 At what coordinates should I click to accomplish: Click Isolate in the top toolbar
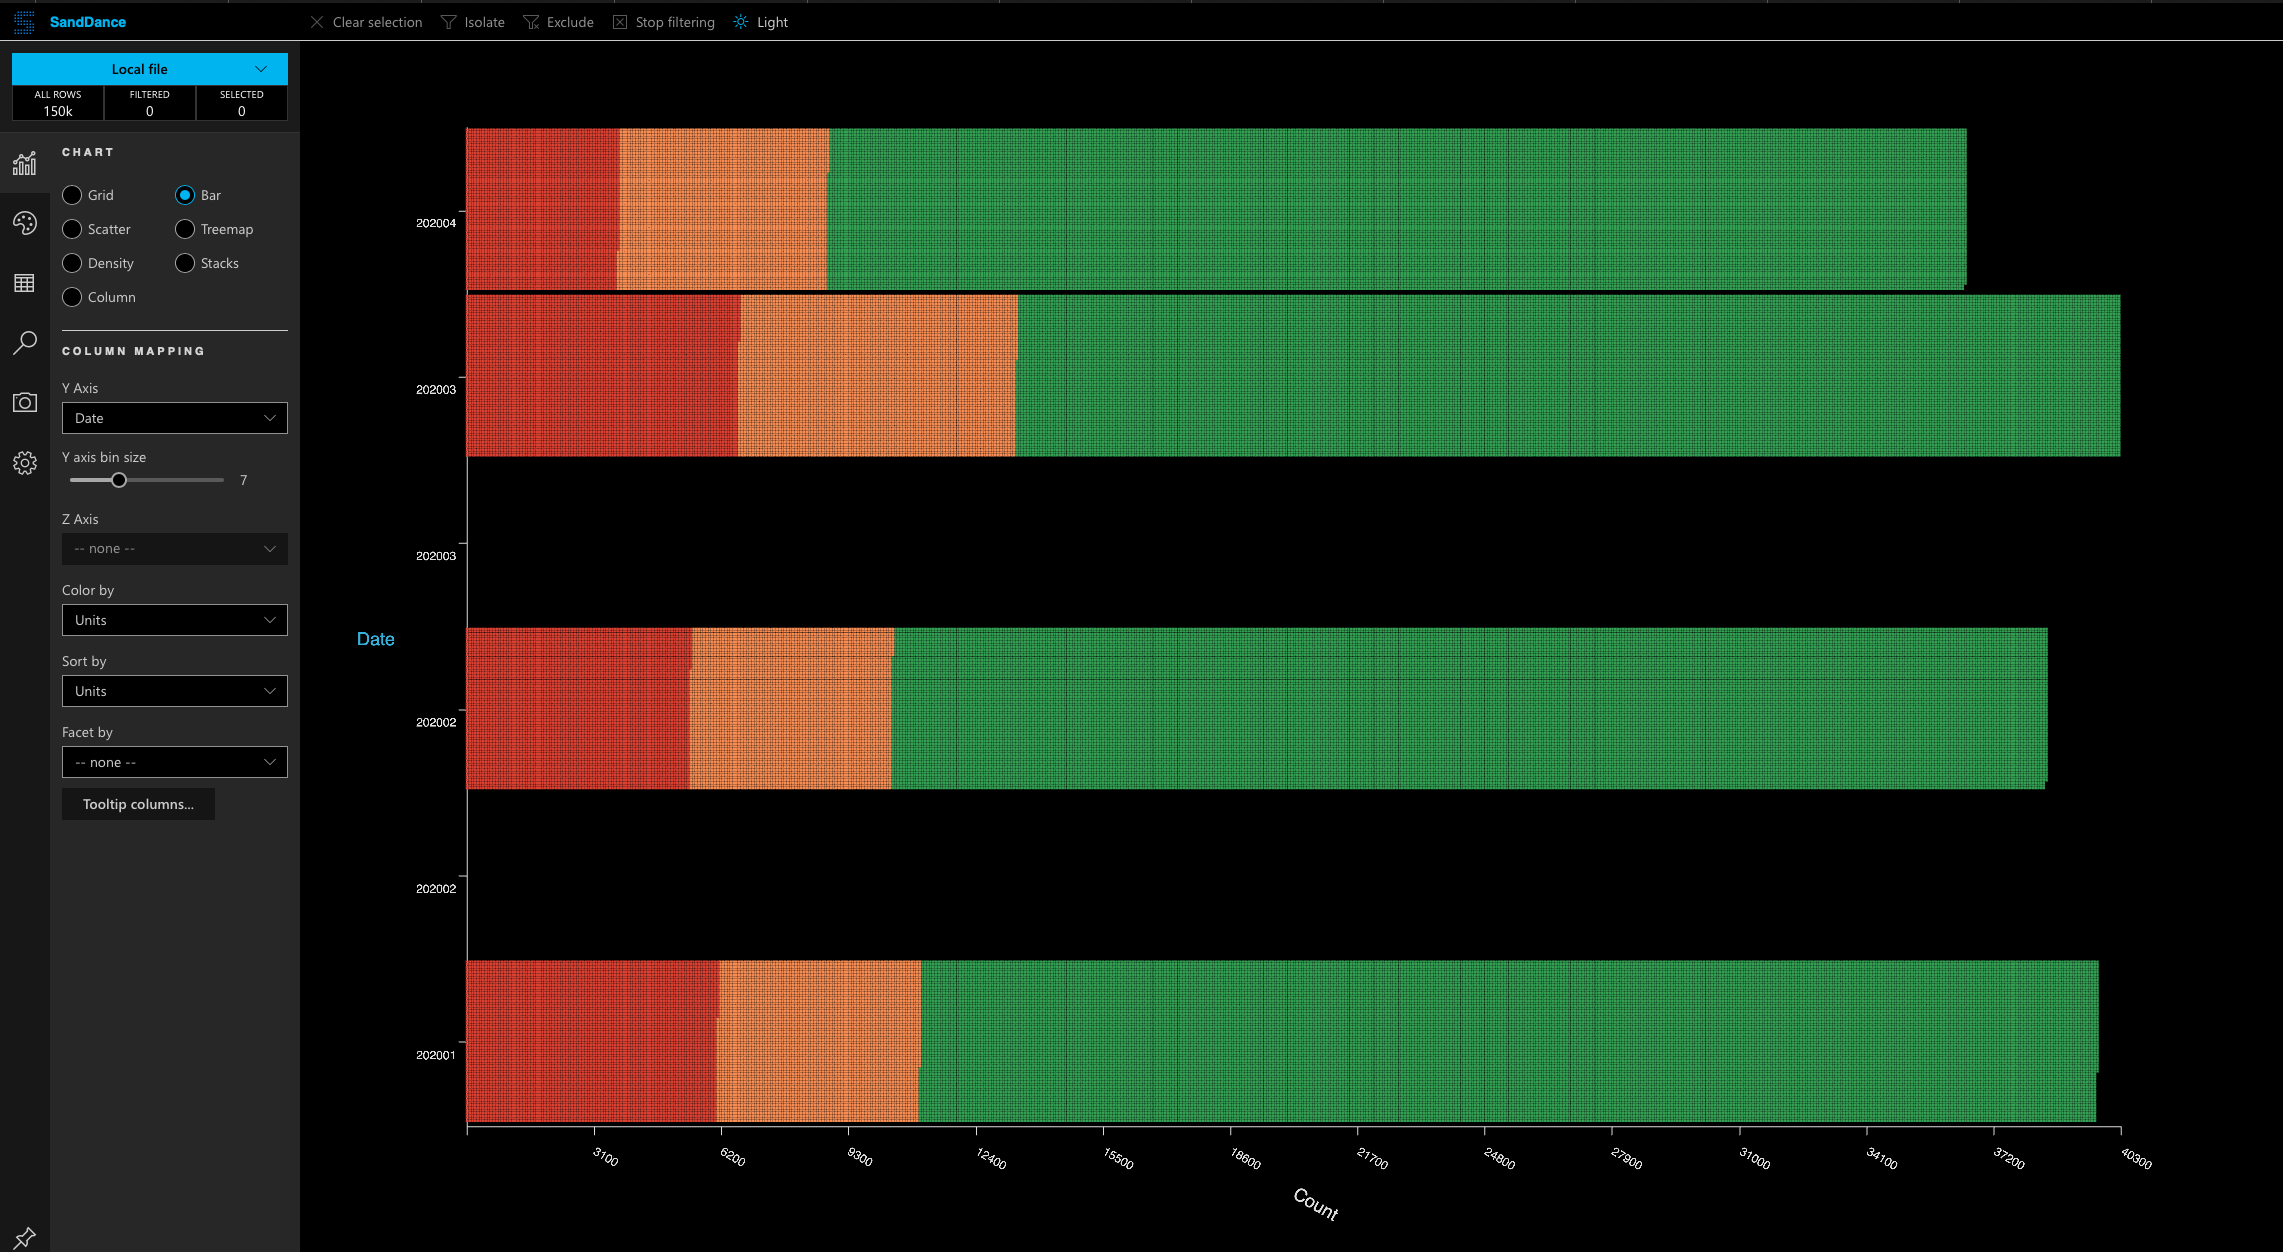(x=473, y=22)
